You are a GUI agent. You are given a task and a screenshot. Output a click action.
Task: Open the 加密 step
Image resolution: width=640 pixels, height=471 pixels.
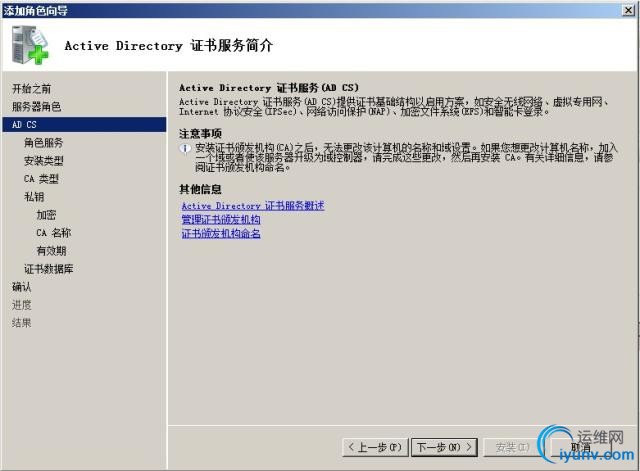tap(46, 215)
